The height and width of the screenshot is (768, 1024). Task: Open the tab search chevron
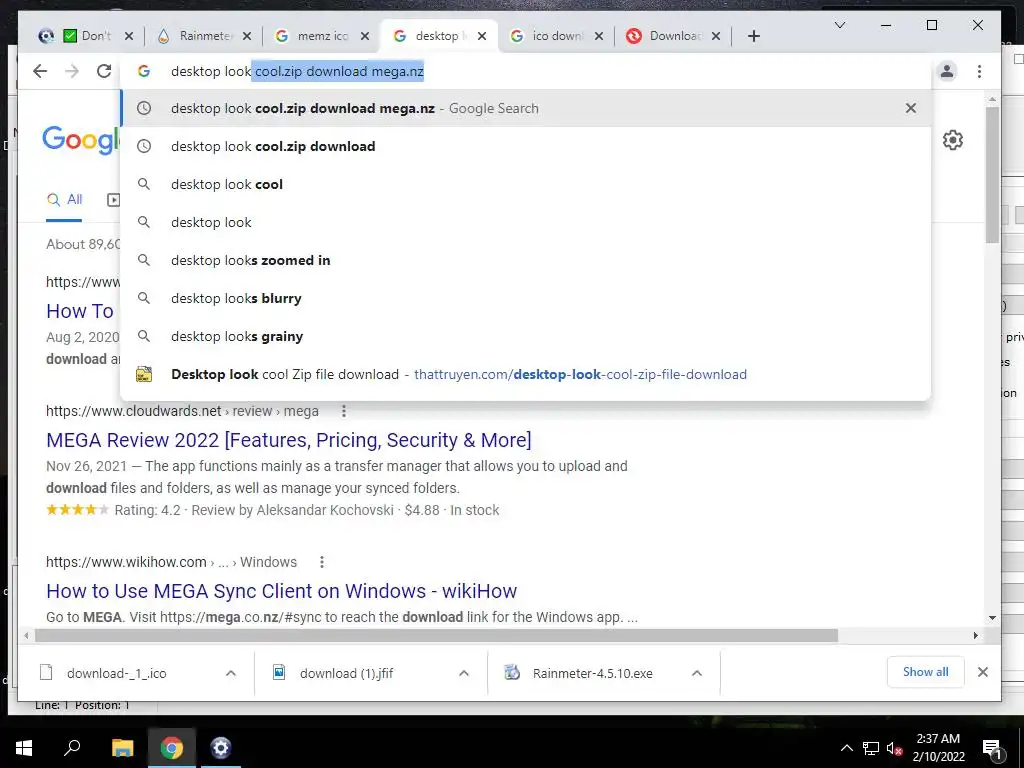(x=840, y=25)
